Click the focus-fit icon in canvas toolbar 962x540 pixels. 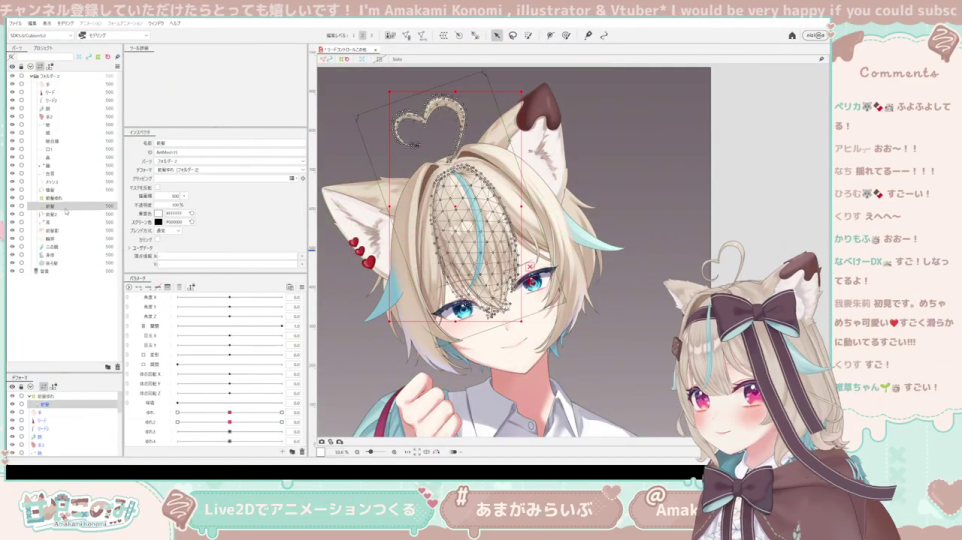(x=362, y=59)
